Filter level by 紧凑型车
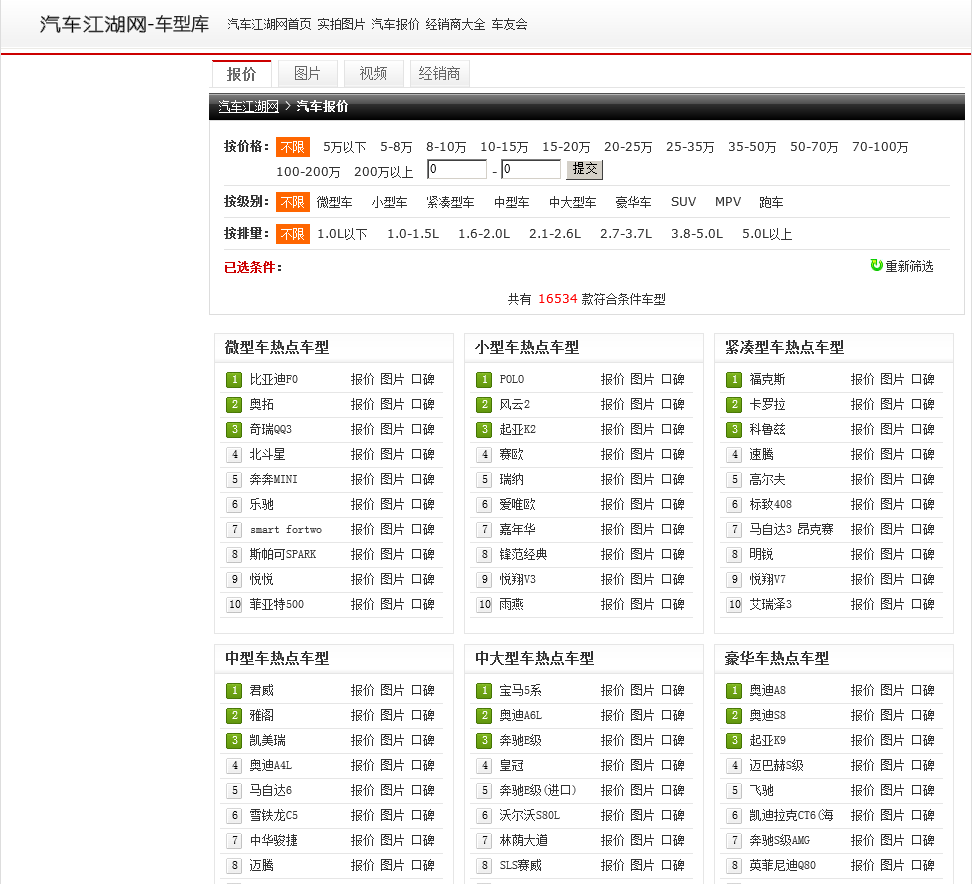This screenshot has width=972, height=884. (x=450, y=202)
